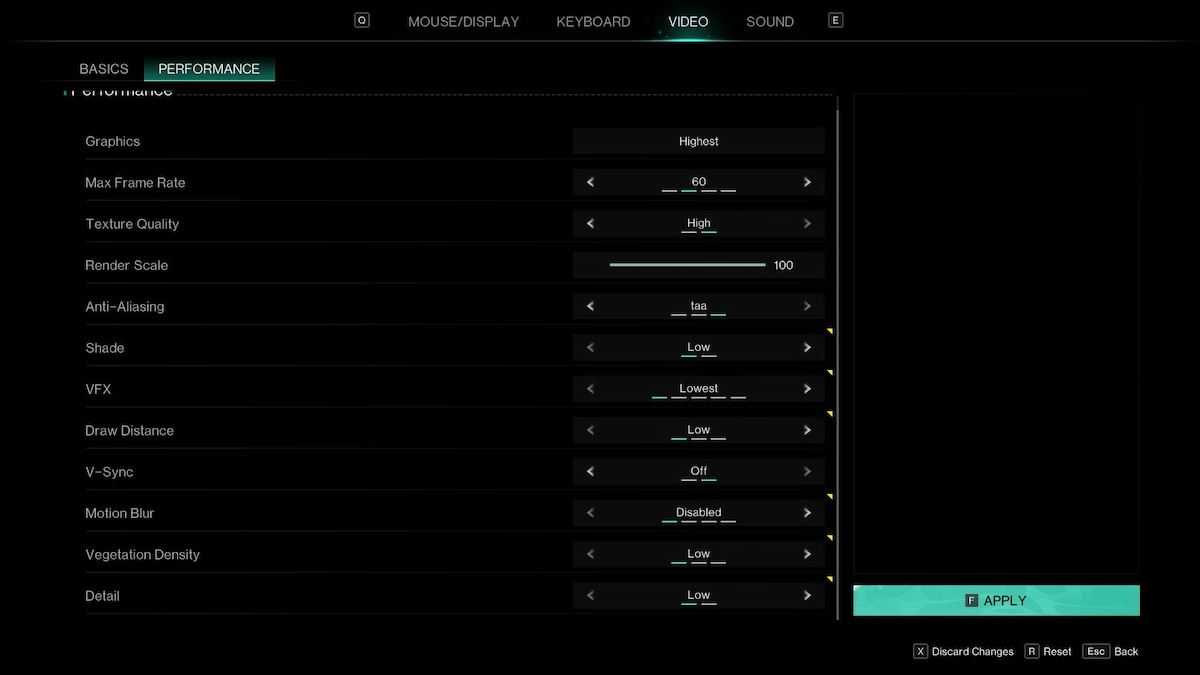1200x675 pixels.
Task: Switch to the SOUND tab
Action: [x=770, y=21]
